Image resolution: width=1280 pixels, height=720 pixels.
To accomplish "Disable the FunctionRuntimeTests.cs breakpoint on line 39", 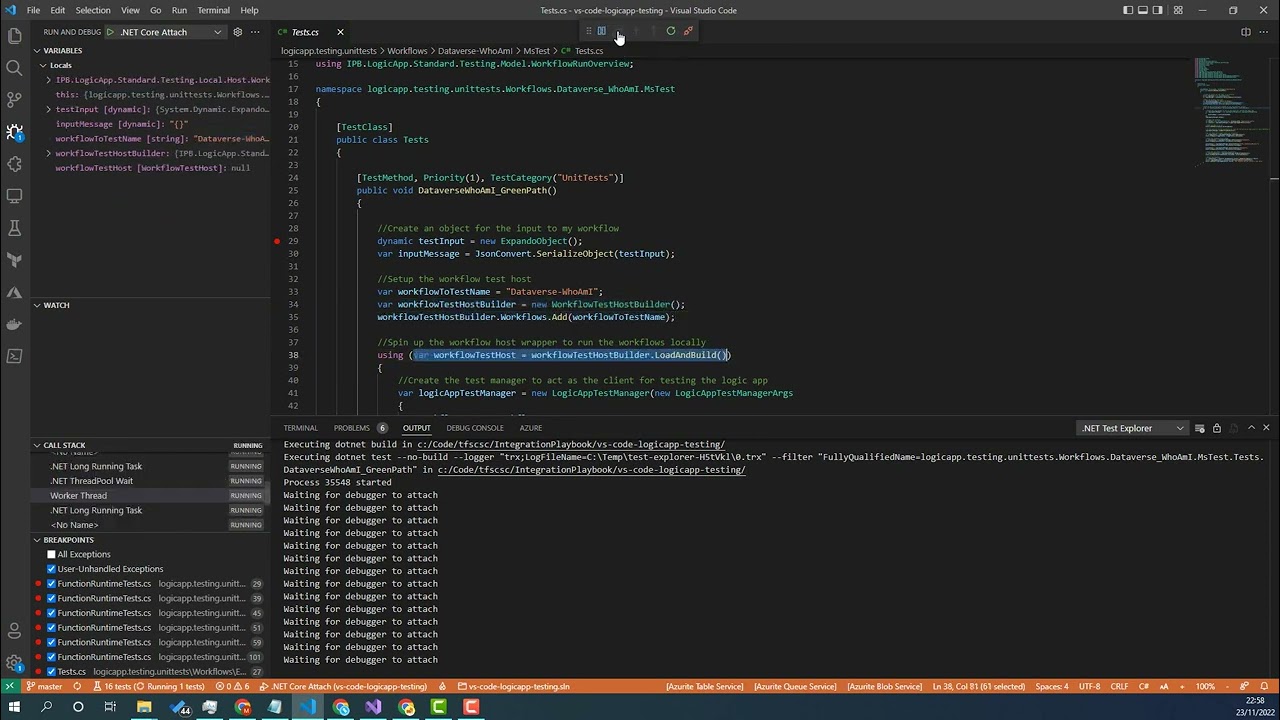I will (x=51, y=598).
